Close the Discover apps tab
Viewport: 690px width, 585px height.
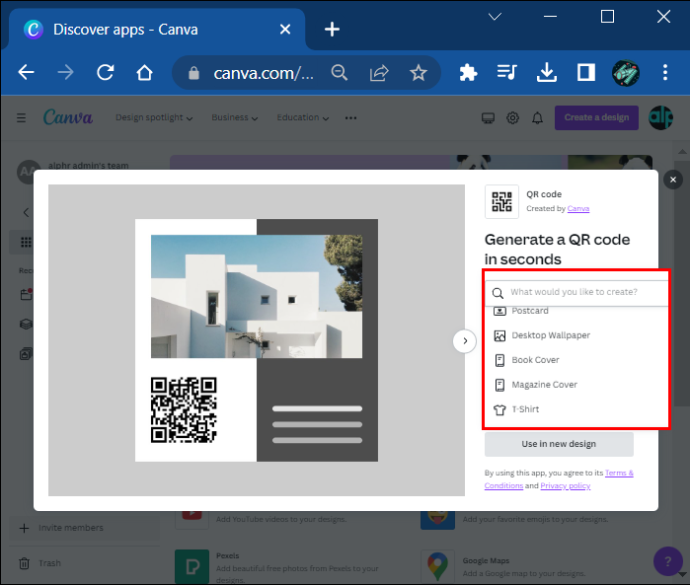285,29
